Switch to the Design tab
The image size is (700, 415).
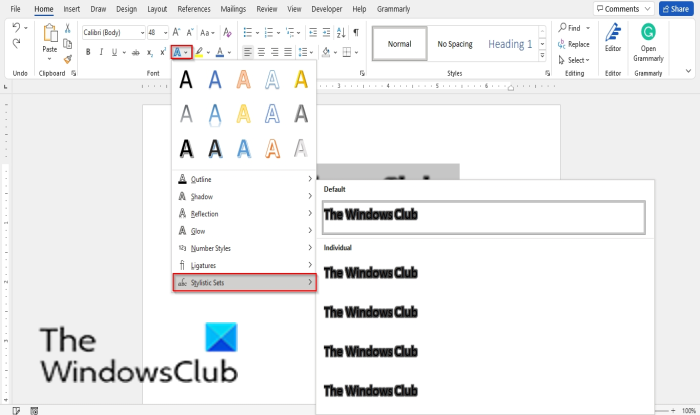pos(126,9)
